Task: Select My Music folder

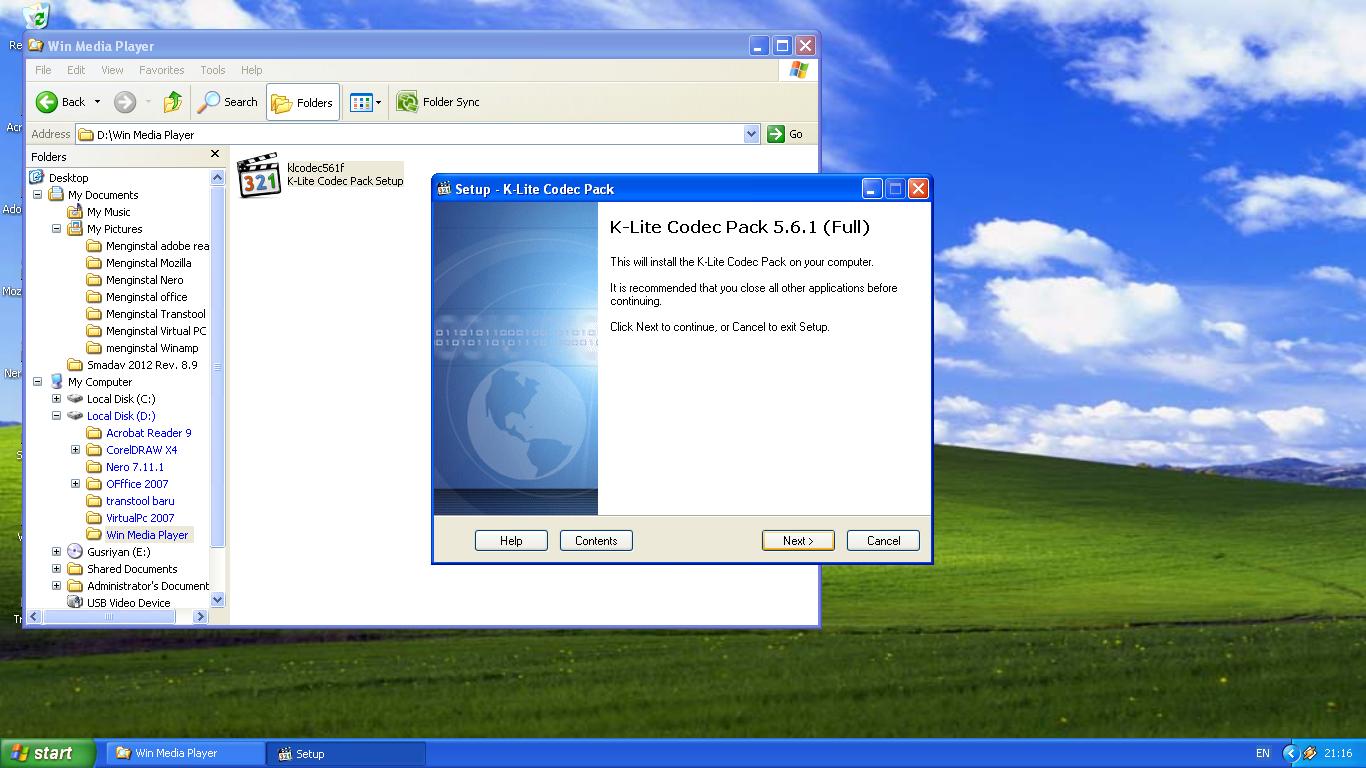Action: 108,212
